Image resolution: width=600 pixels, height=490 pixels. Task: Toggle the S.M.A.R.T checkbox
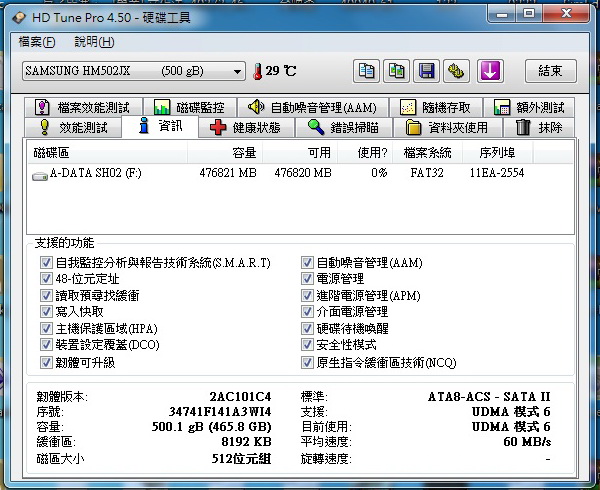coord(46,263)
